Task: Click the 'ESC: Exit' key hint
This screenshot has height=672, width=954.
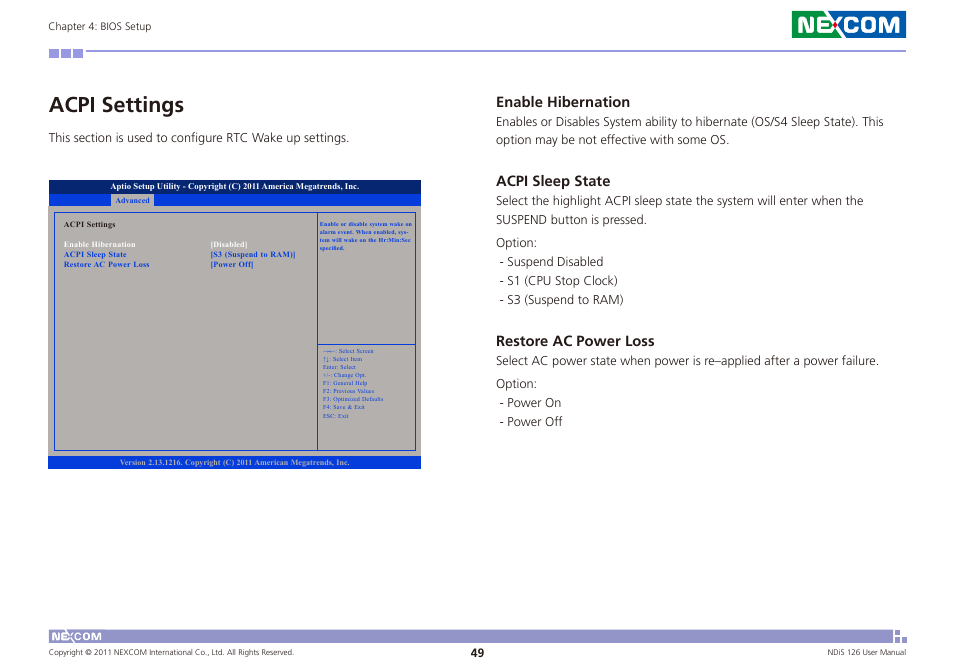Action: pyautogui.click(x=336, y=416)
